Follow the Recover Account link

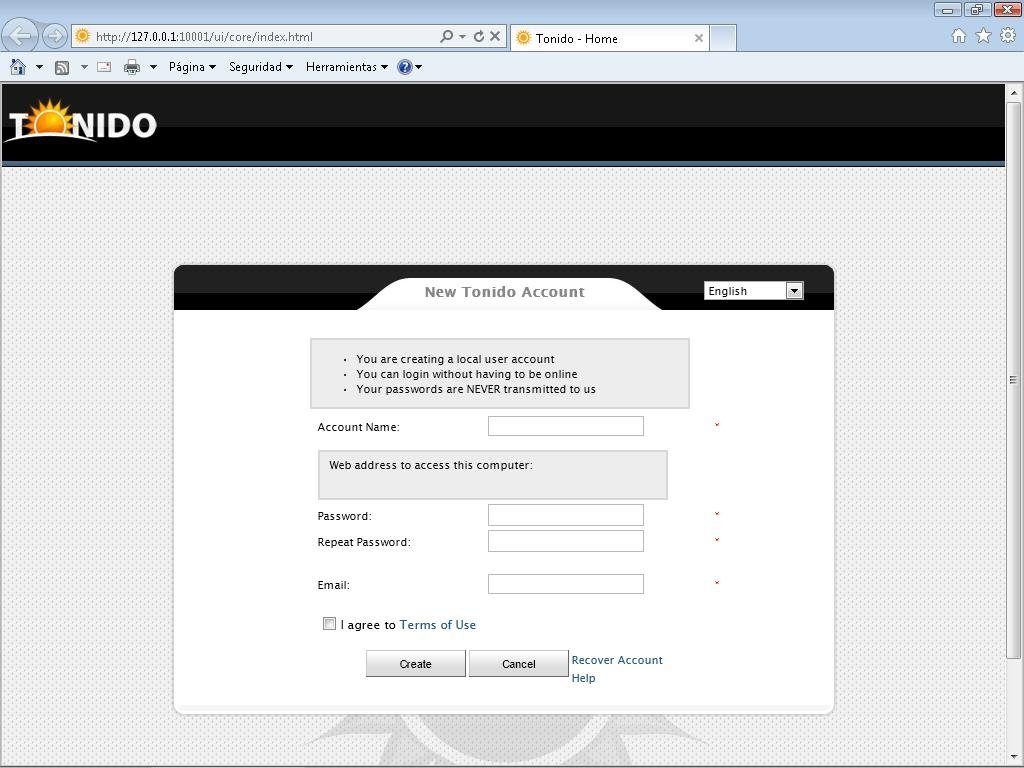coord(617,660)
